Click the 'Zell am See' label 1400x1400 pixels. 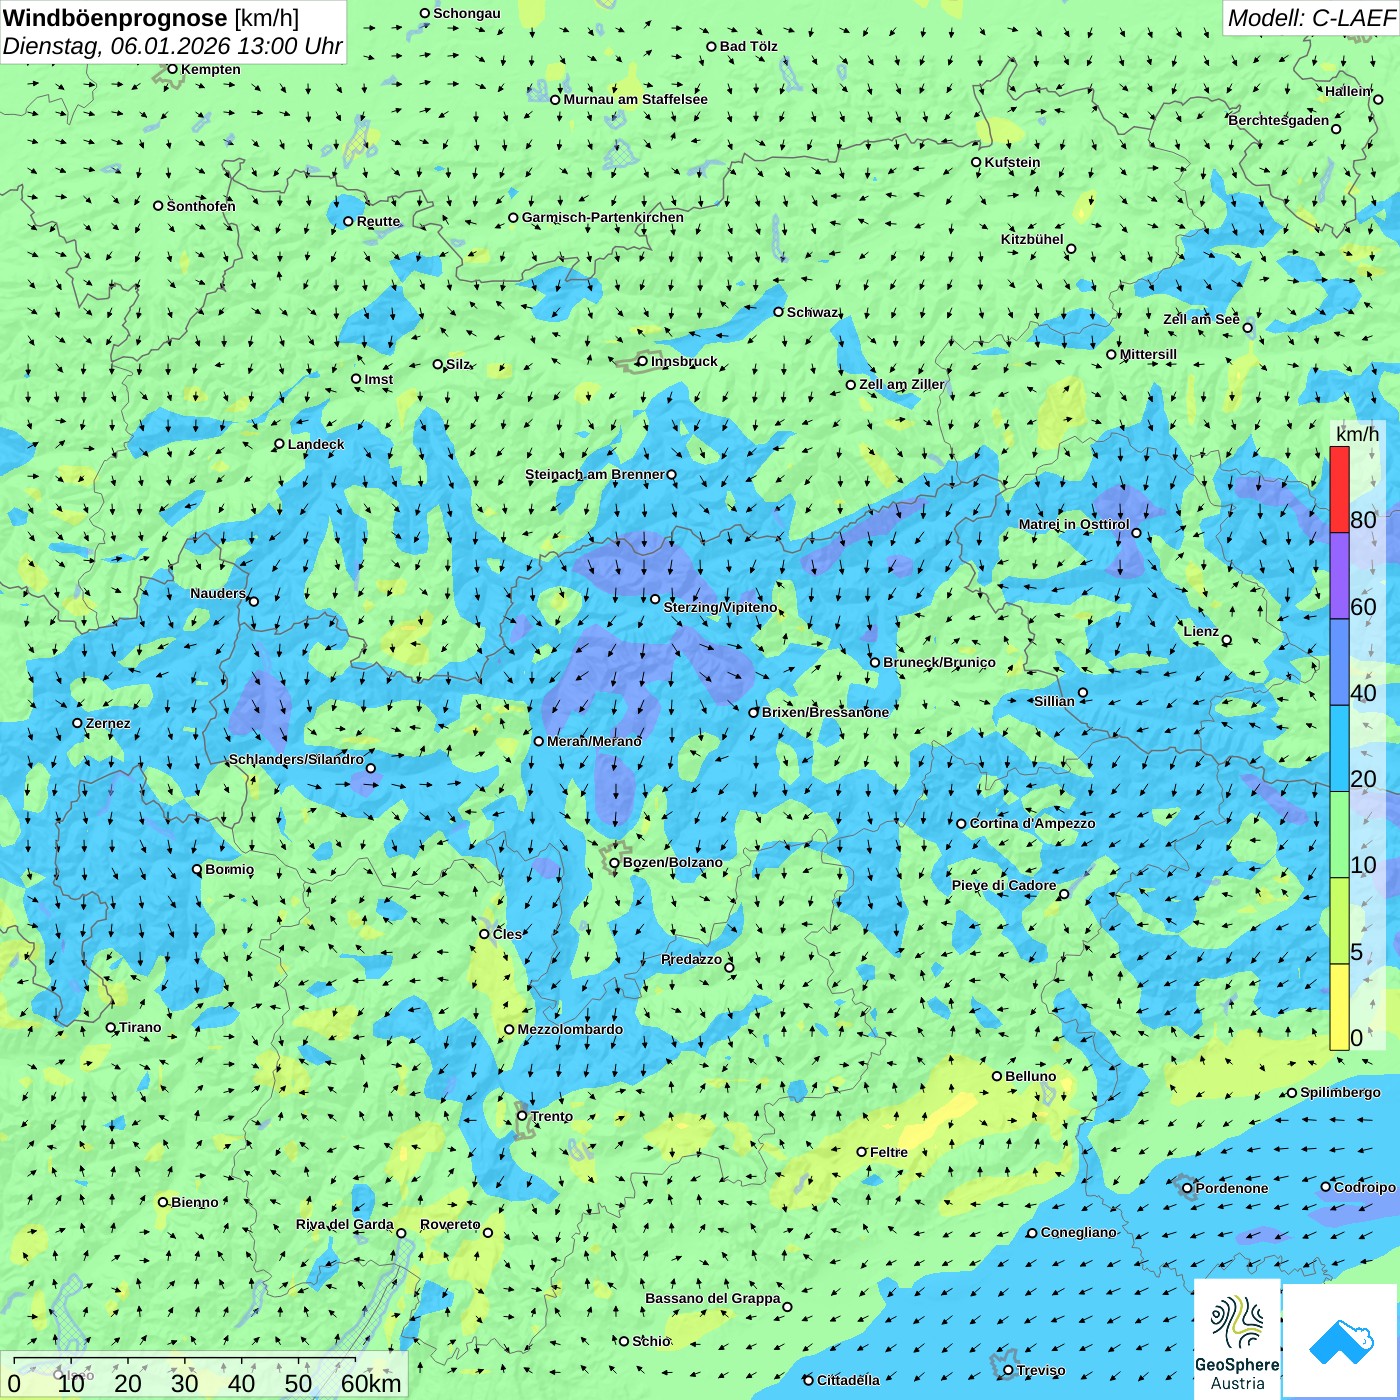tap(1201, 319)
